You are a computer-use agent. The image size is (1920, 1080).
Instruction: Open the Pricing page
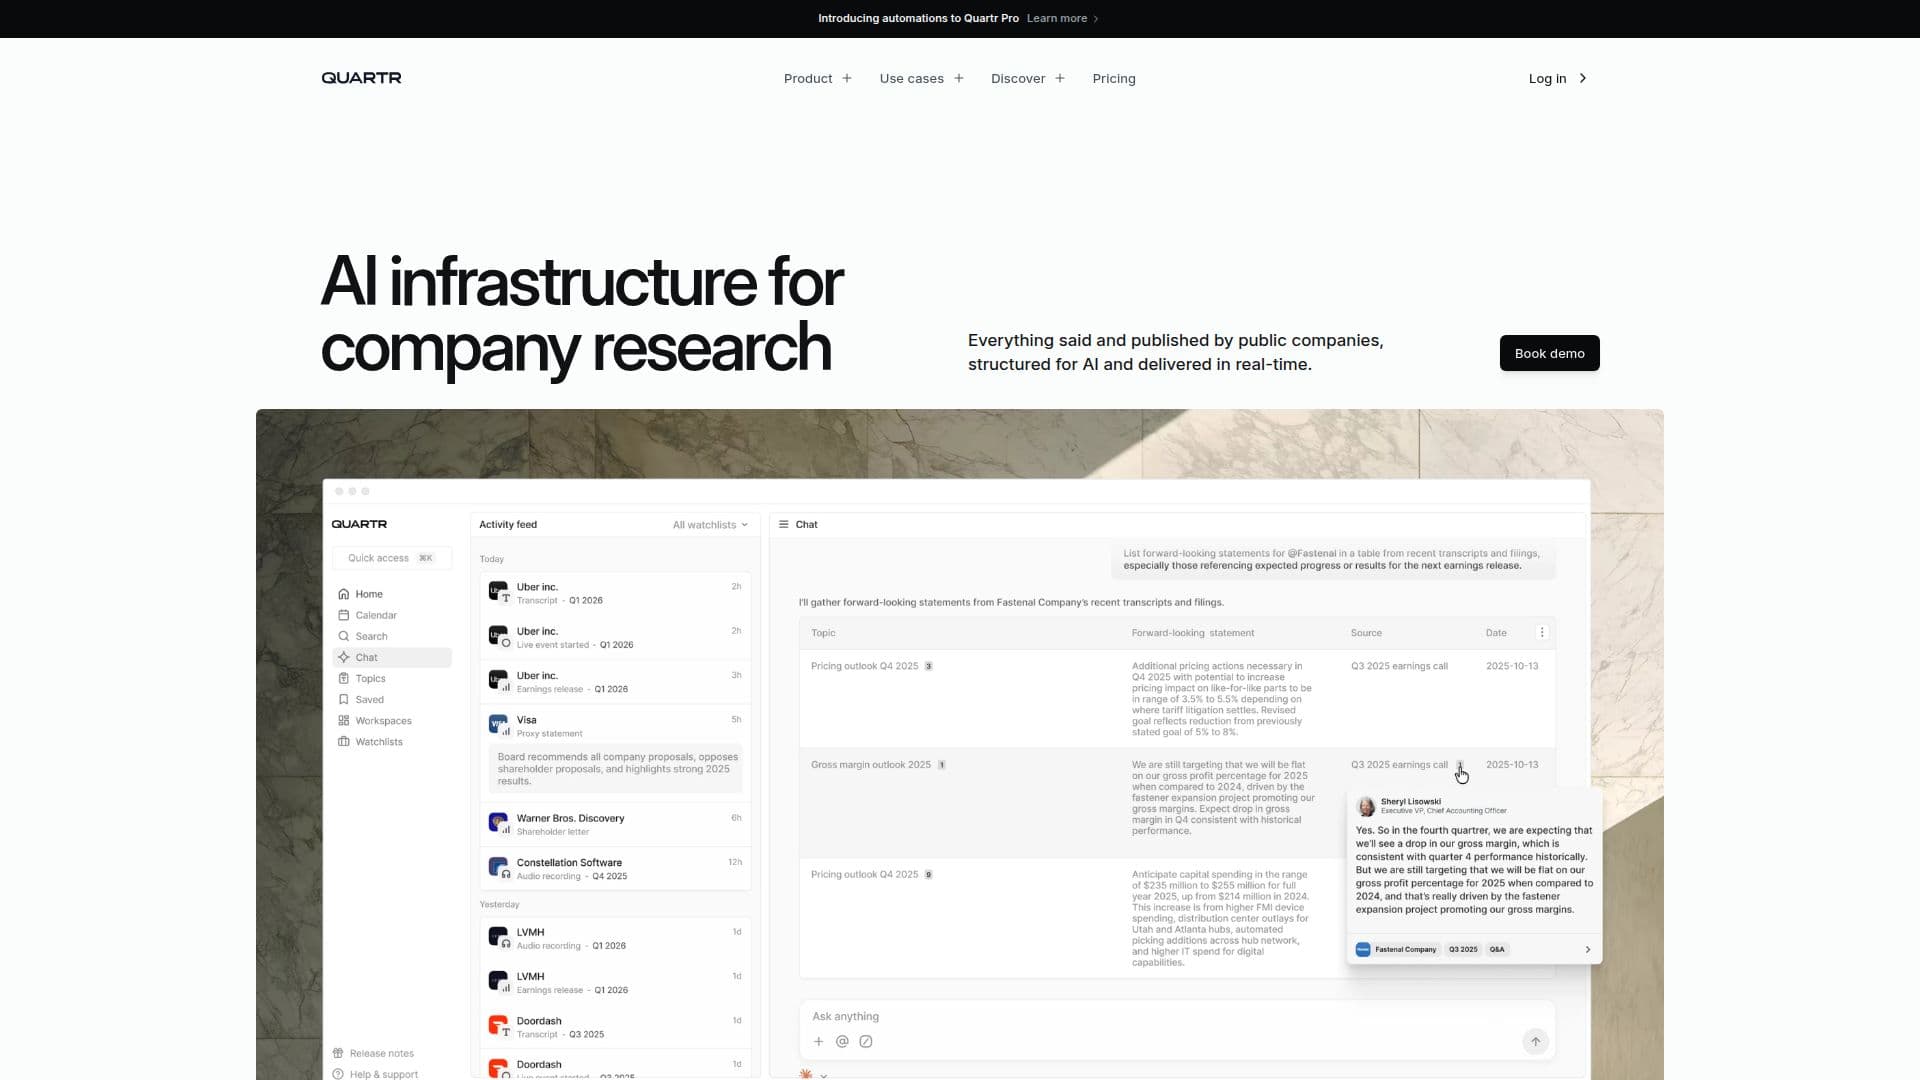pos(1113,78)
